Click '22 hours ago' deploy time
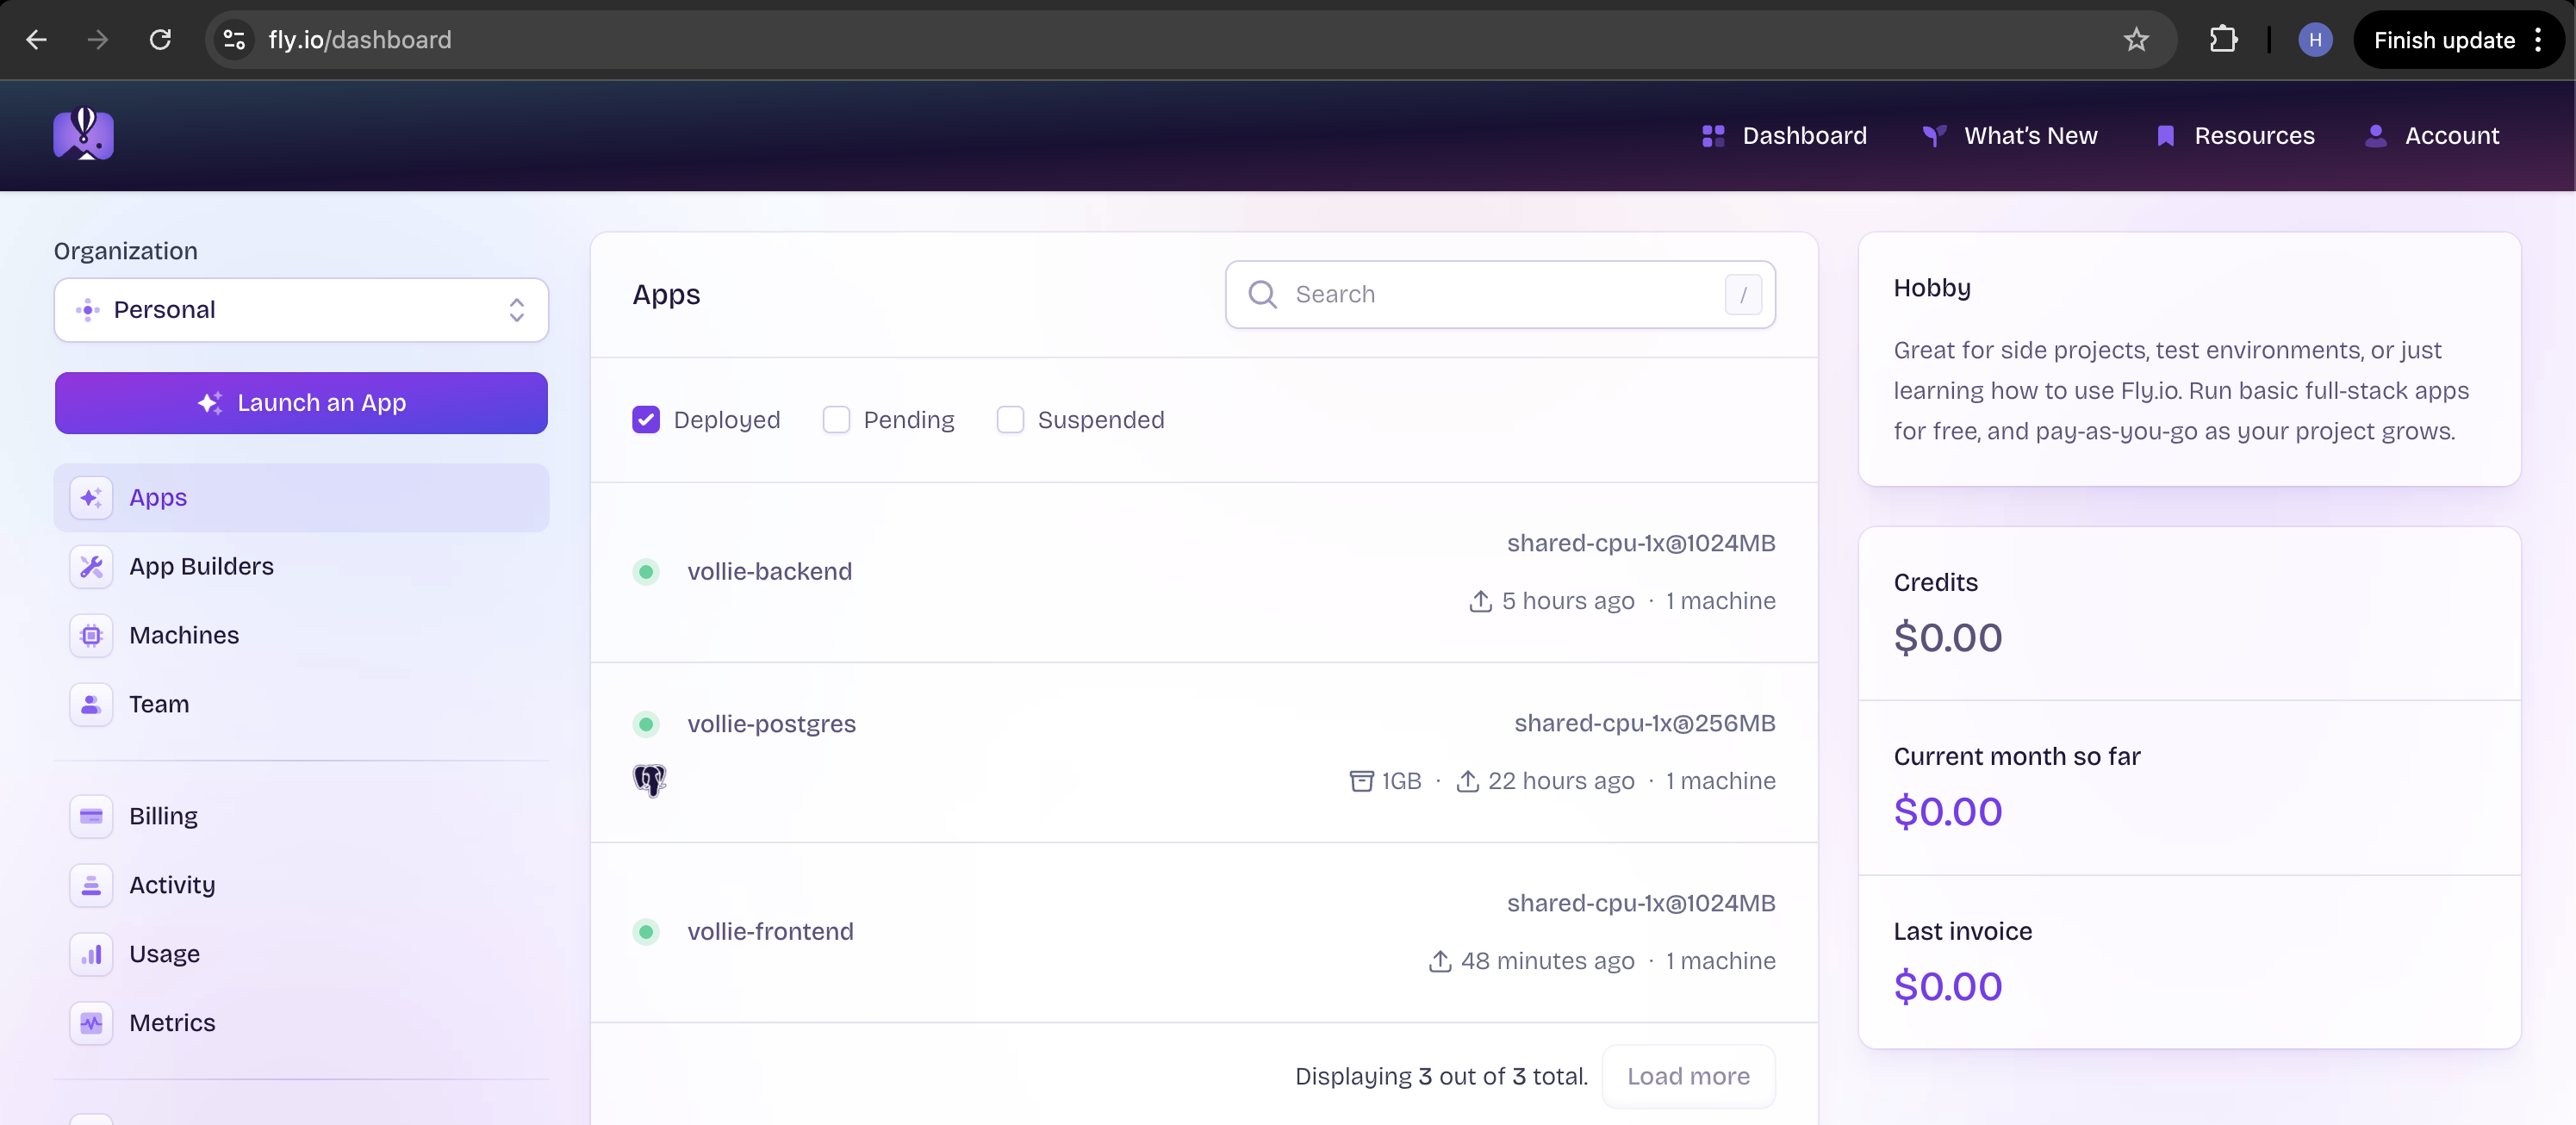Screen dimensions: 2576x1125 pos(1561,781)
